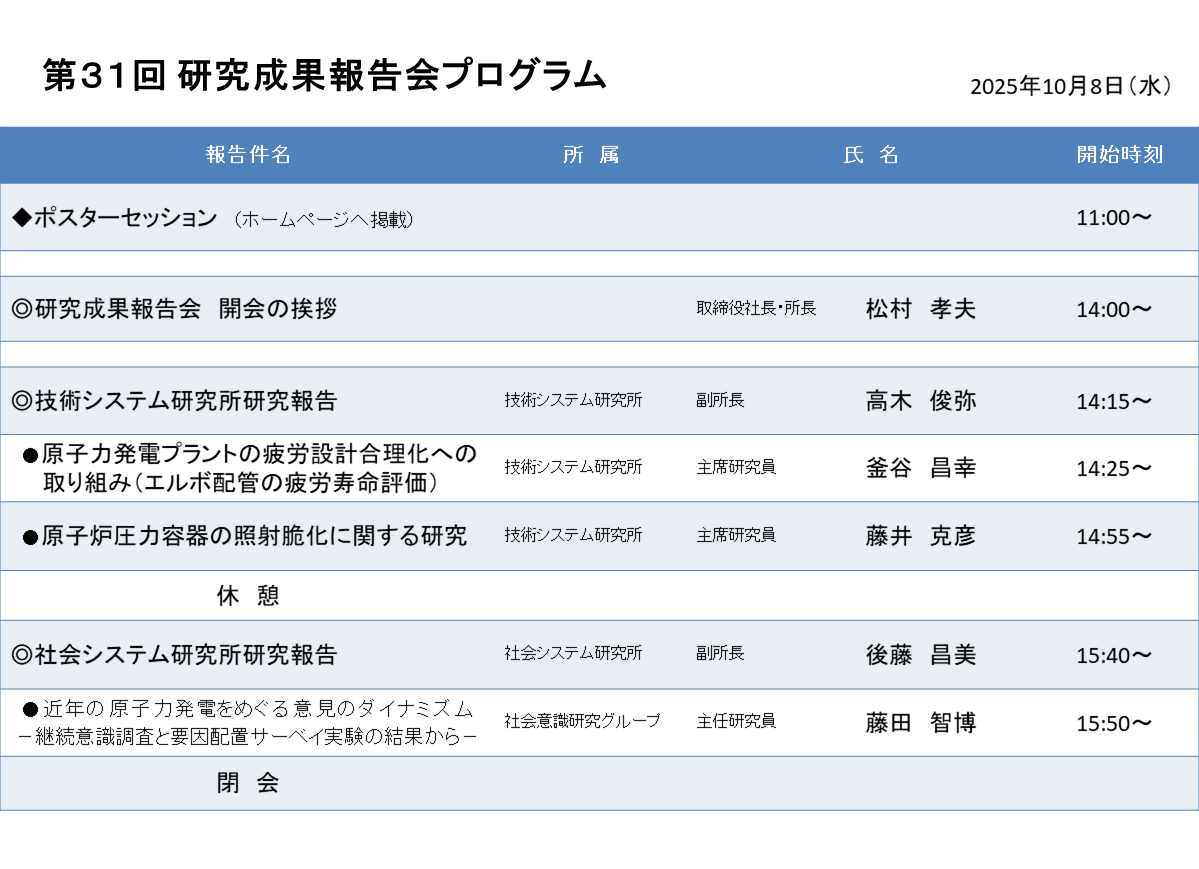
Task: Select the 14:25〜 start time
Action: [x=1114, y=468]
